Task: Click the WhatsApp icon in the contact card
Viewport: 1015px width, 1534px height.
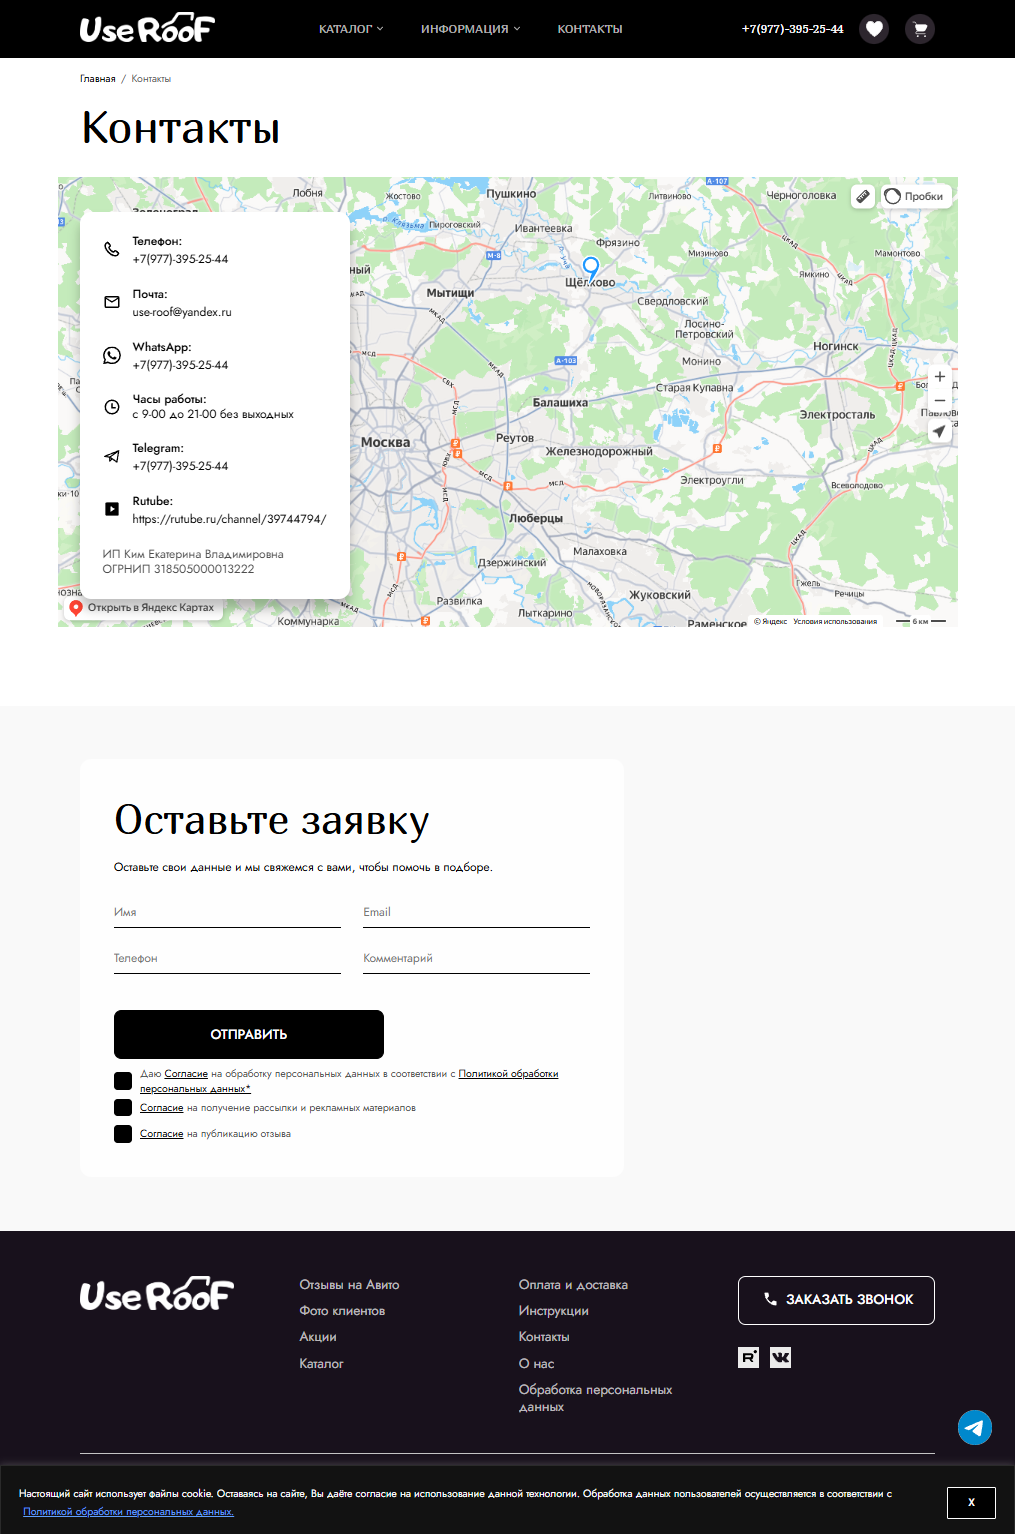Action: pos(110,355)
